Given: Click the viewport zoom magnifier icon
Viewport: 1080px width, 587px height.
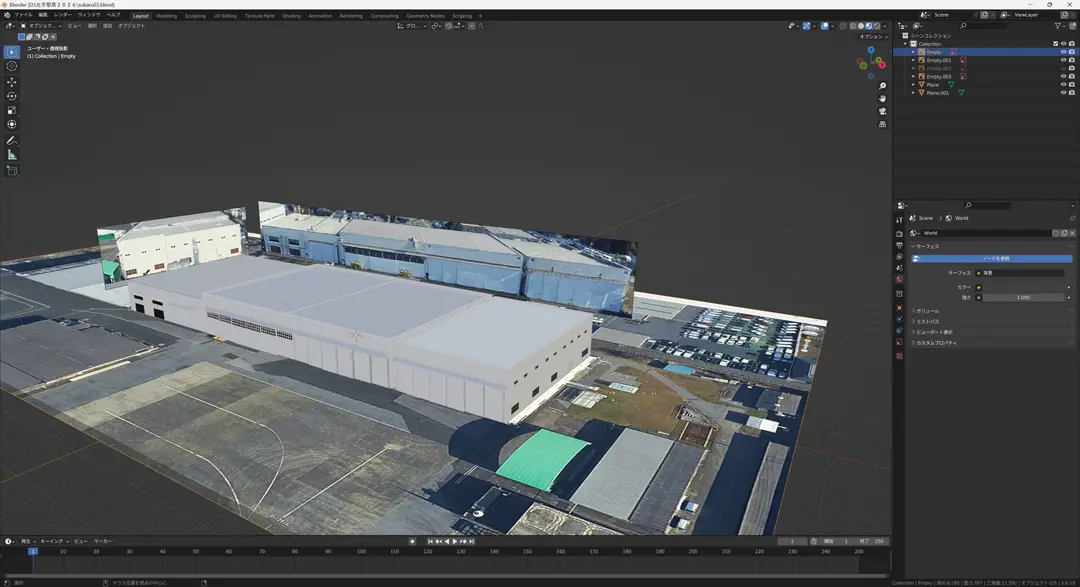Looking at the screenshot, I should point(882,86).
